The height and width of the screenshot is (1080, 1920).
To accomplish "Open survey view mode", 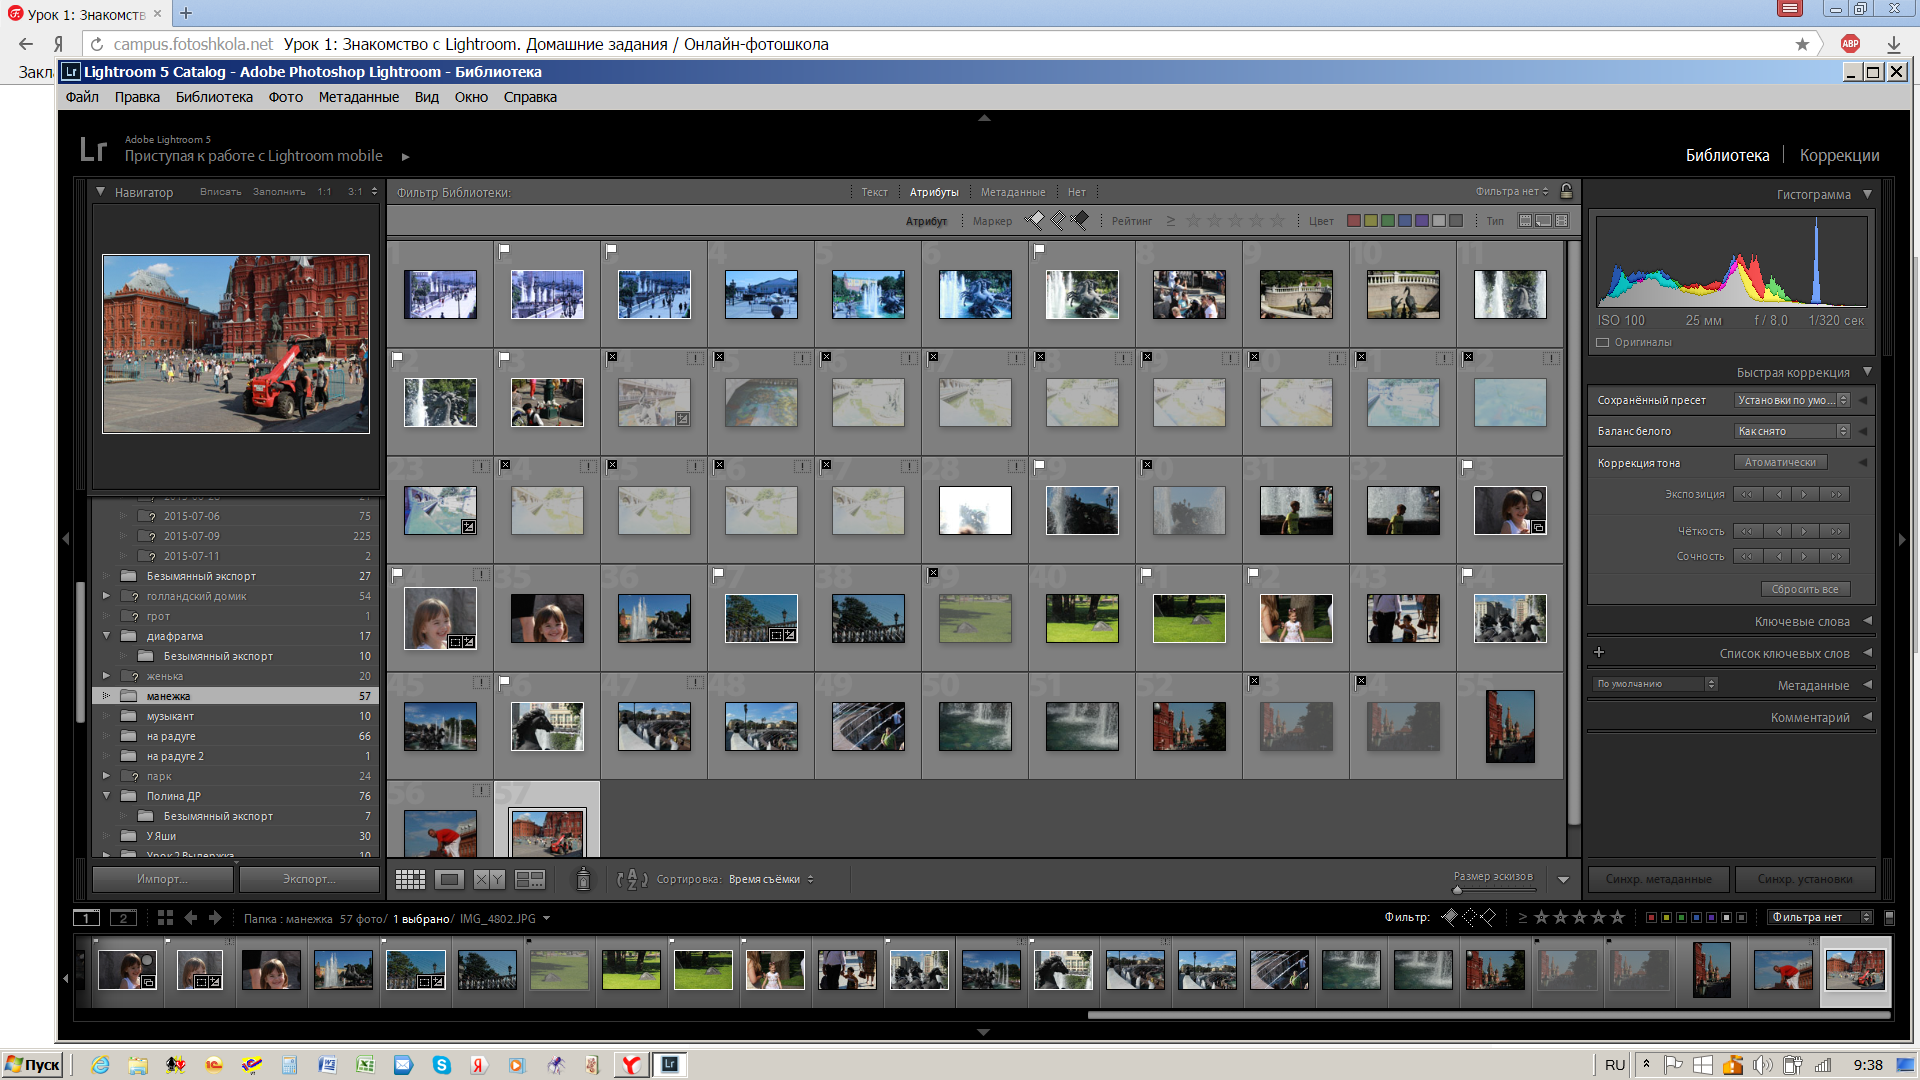I will click(x=529, y=879).
